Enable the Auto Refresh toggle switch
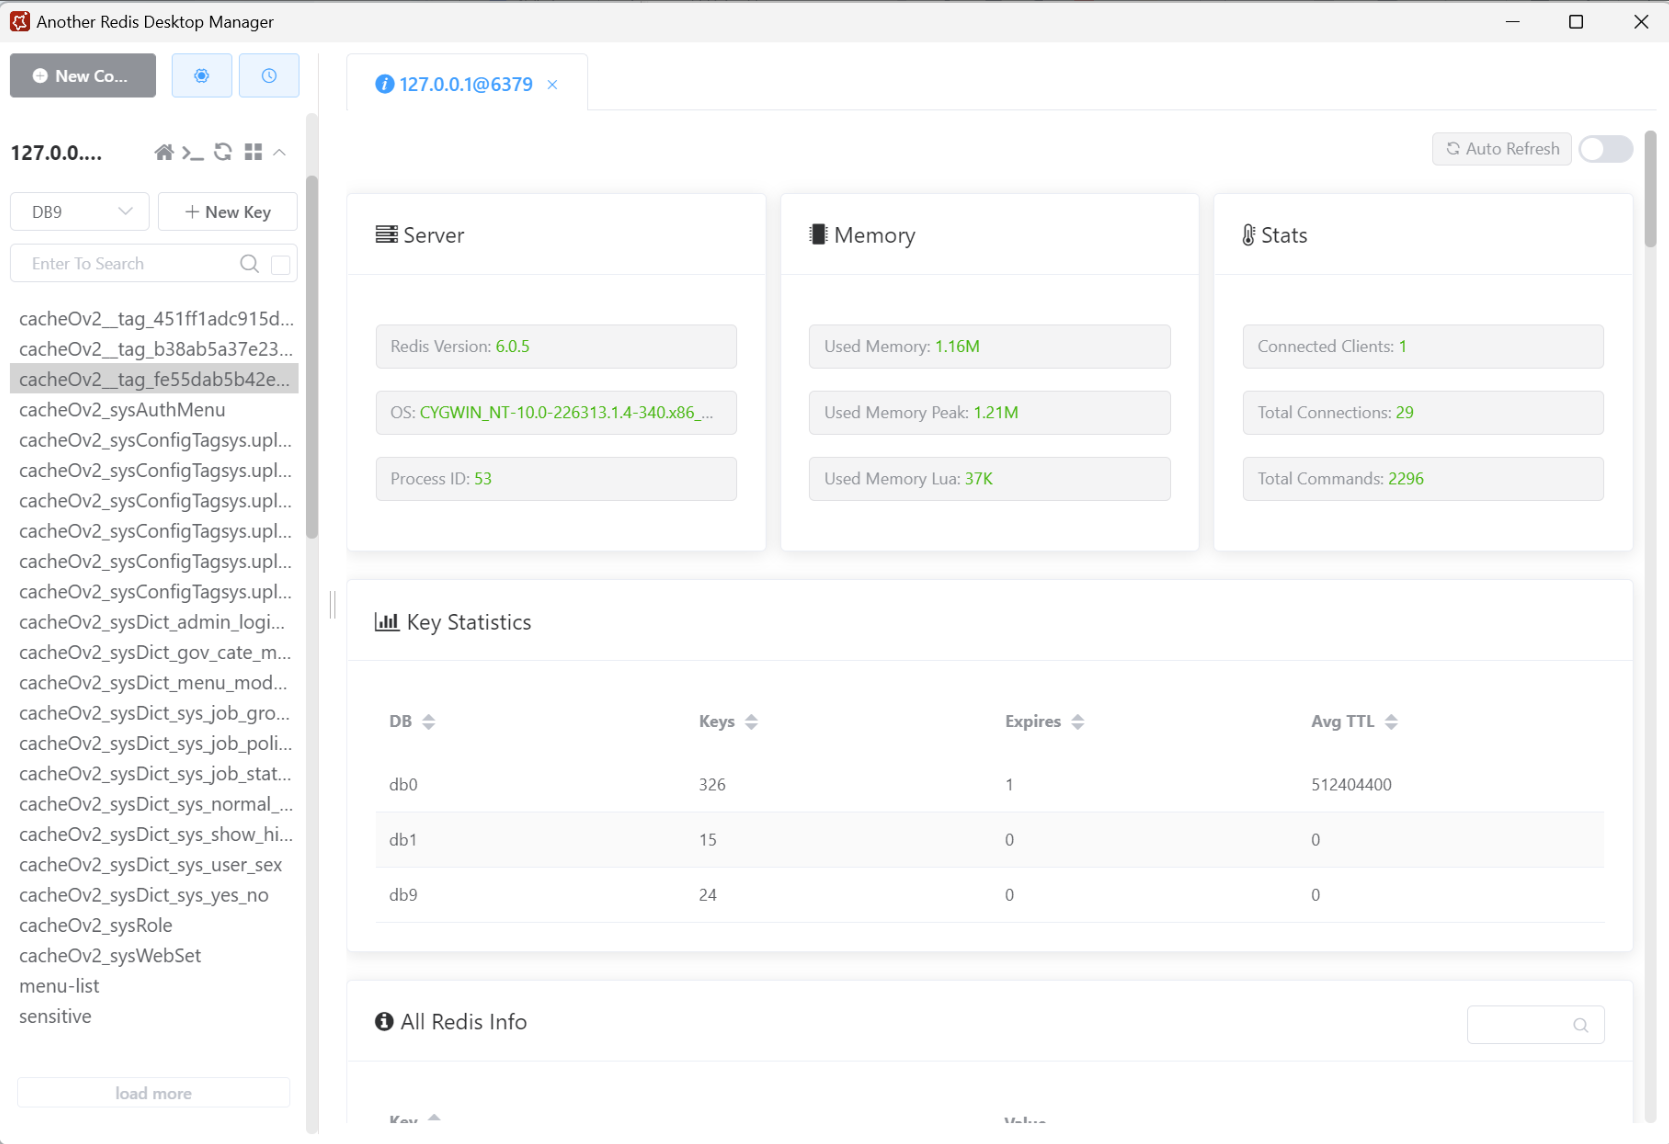The width and height of the screenshot is (1669, 1144). (x=1606, y=149)
